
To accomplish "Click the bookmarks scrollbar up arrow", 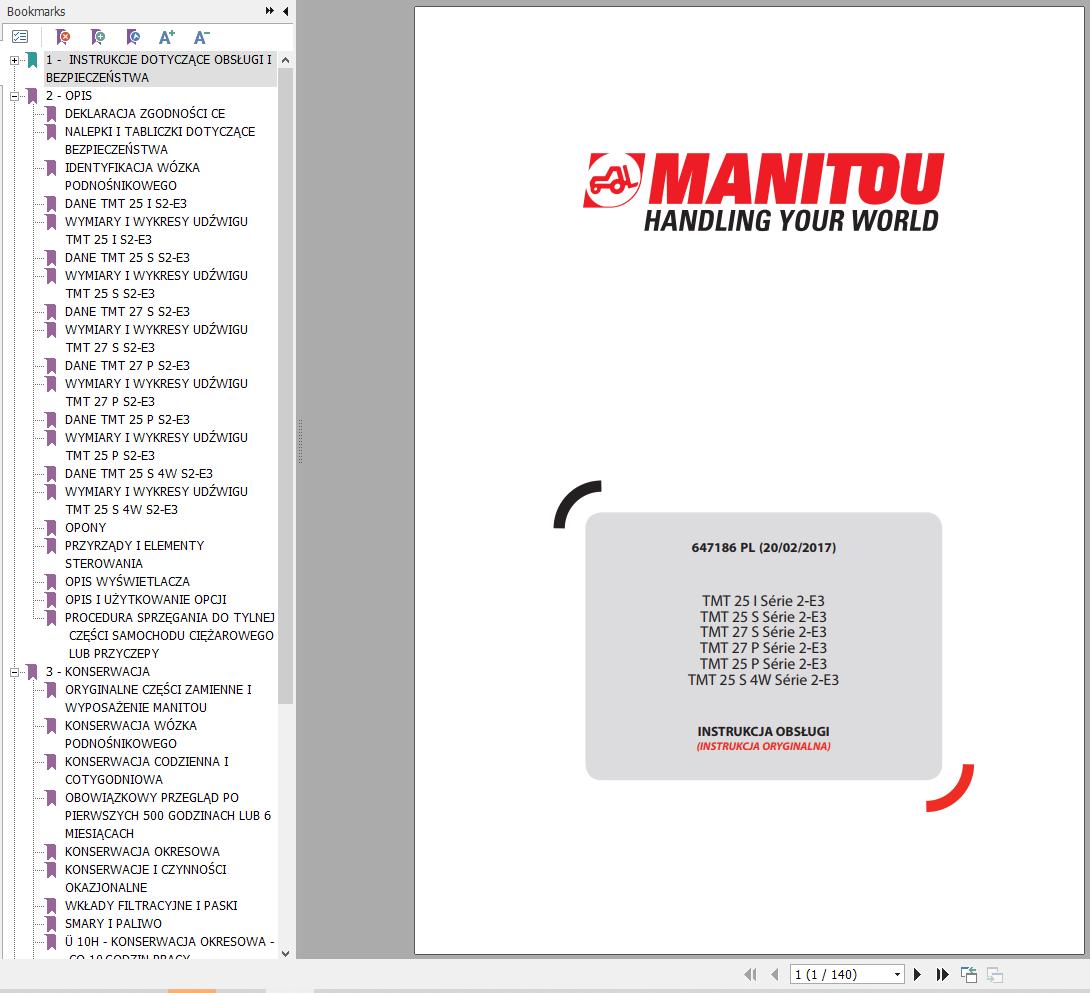I will 285,60.
